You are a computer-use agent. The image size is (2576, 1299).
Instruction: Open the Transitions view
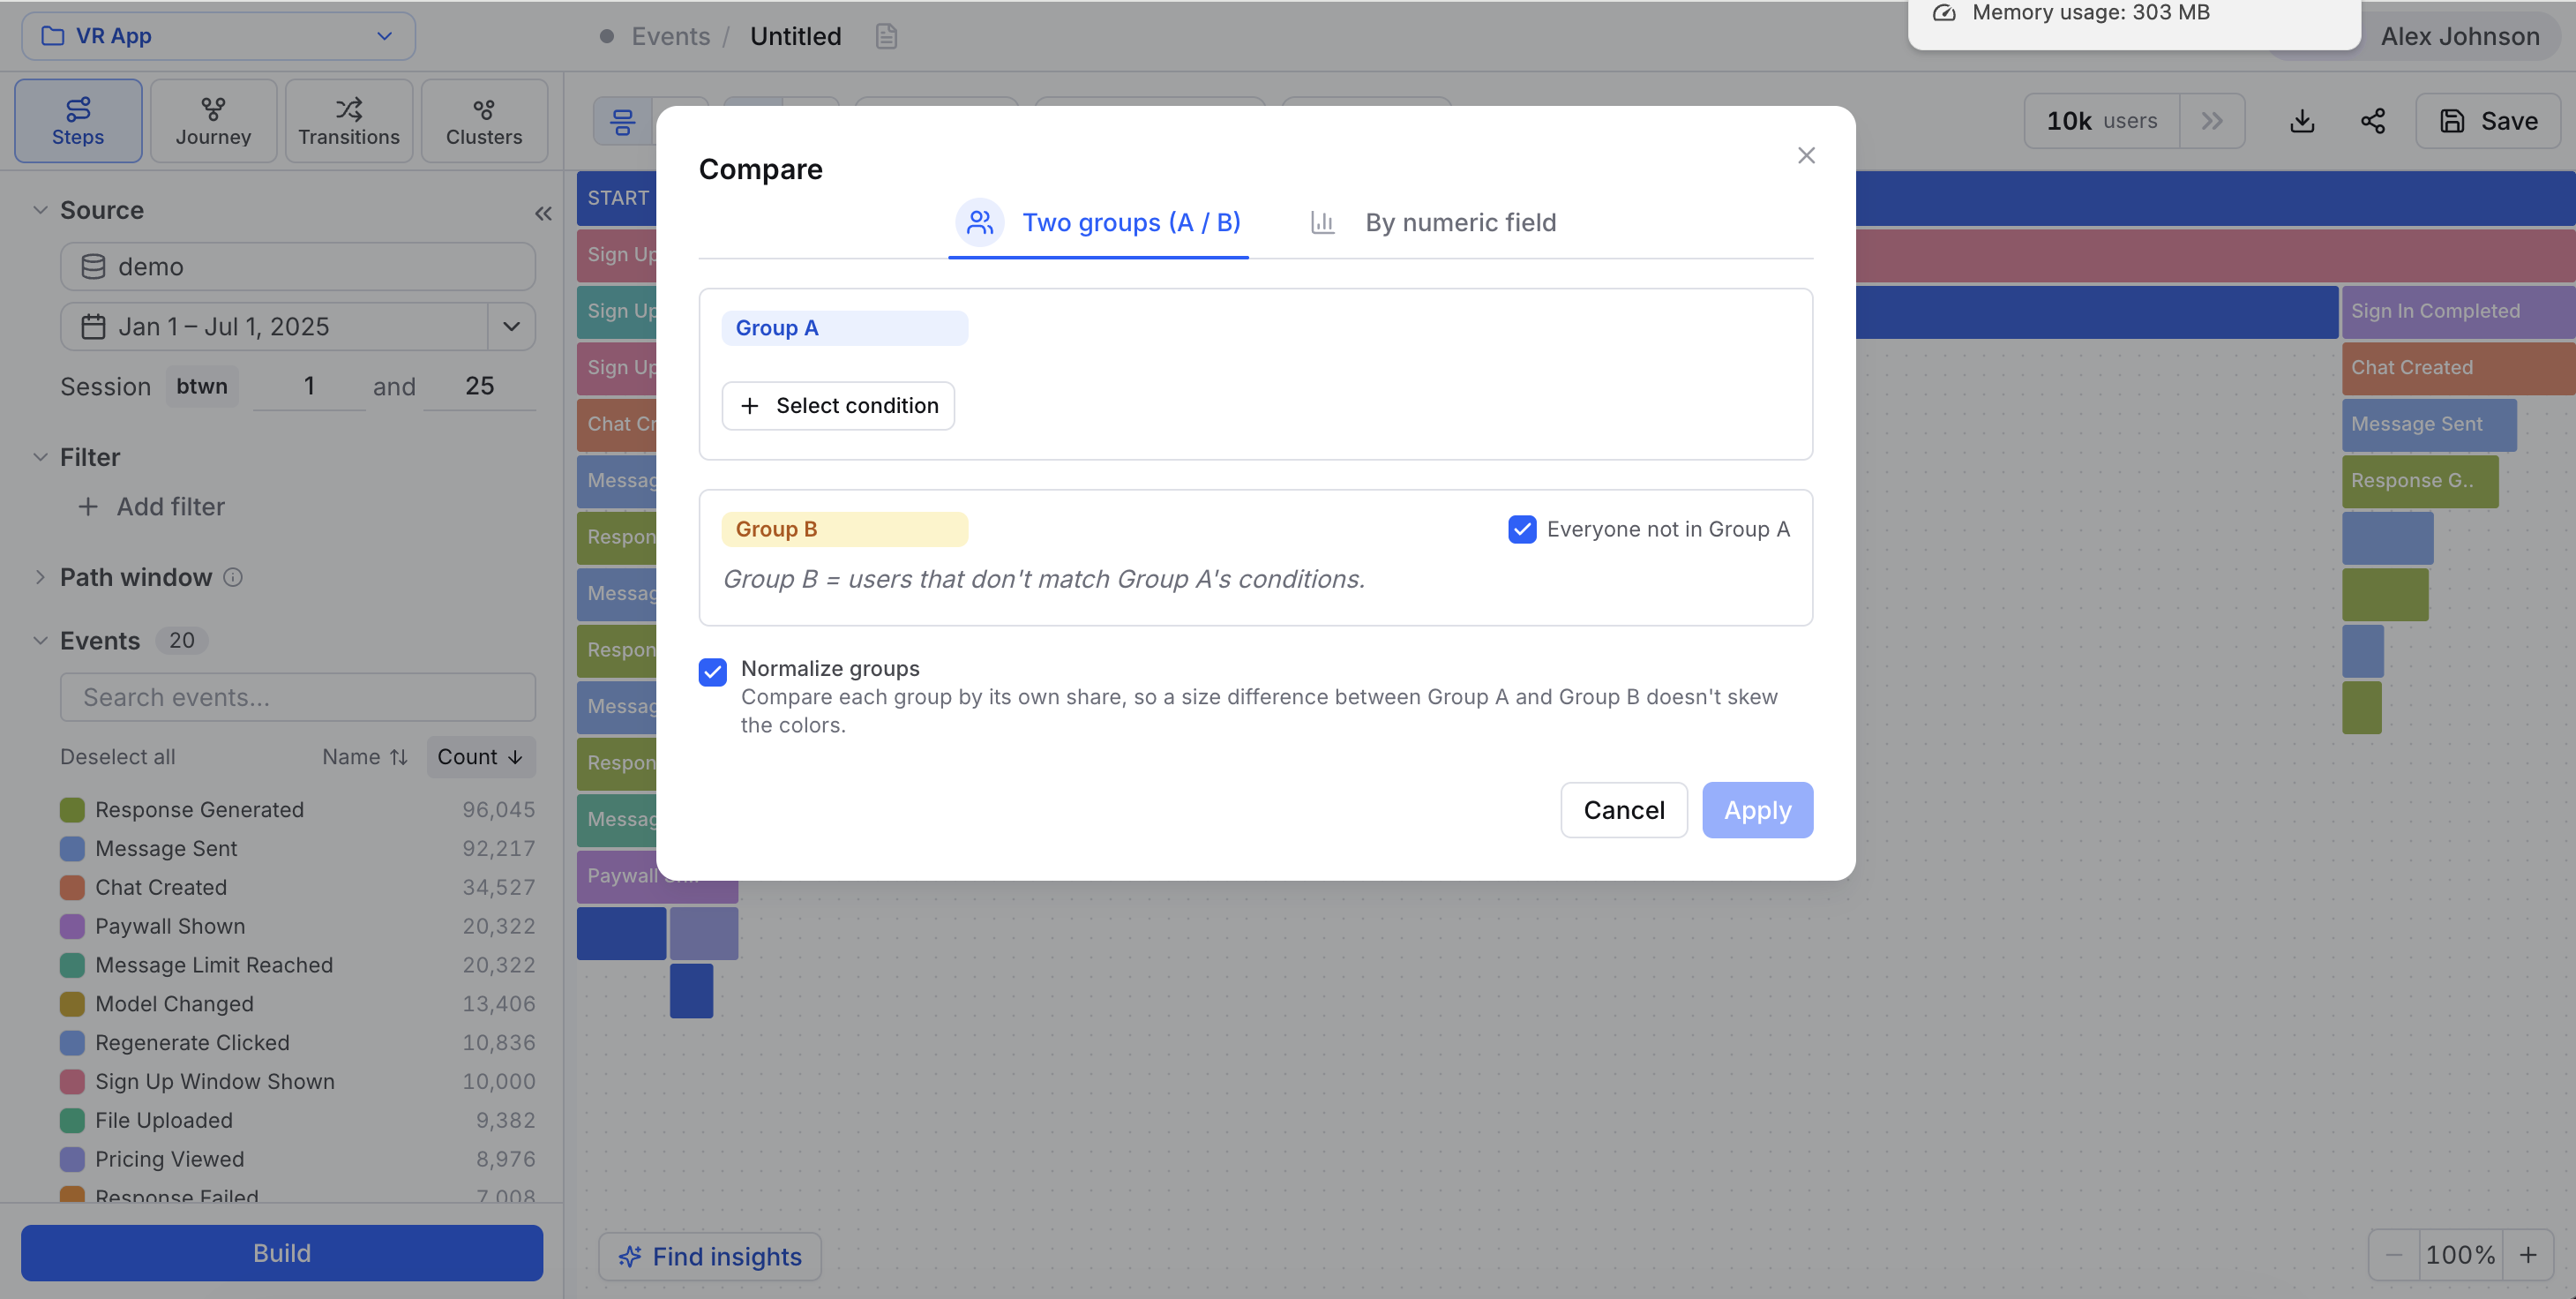[349, 121]
